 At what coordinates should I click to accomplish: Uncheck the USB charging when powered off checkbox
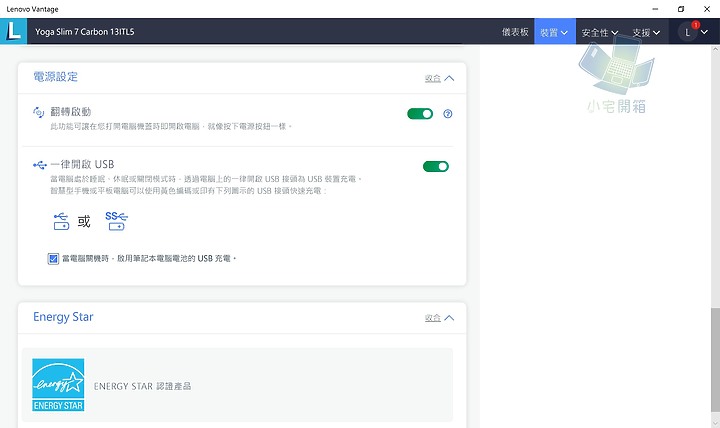click(x=53, y=259)
